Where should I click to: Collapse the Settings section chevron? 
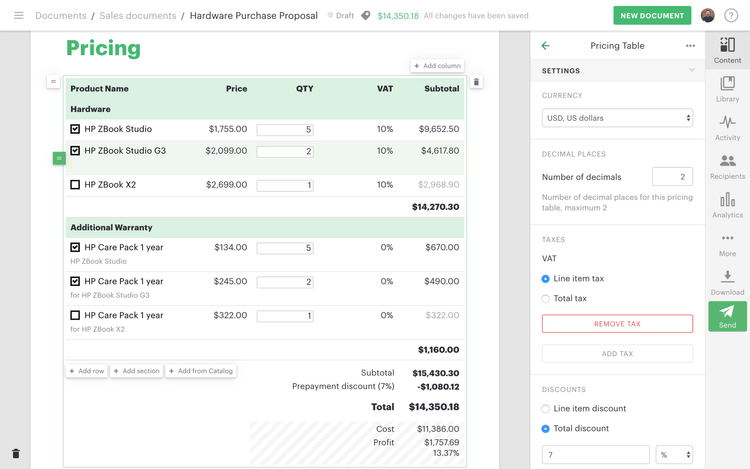click(691, 71)
